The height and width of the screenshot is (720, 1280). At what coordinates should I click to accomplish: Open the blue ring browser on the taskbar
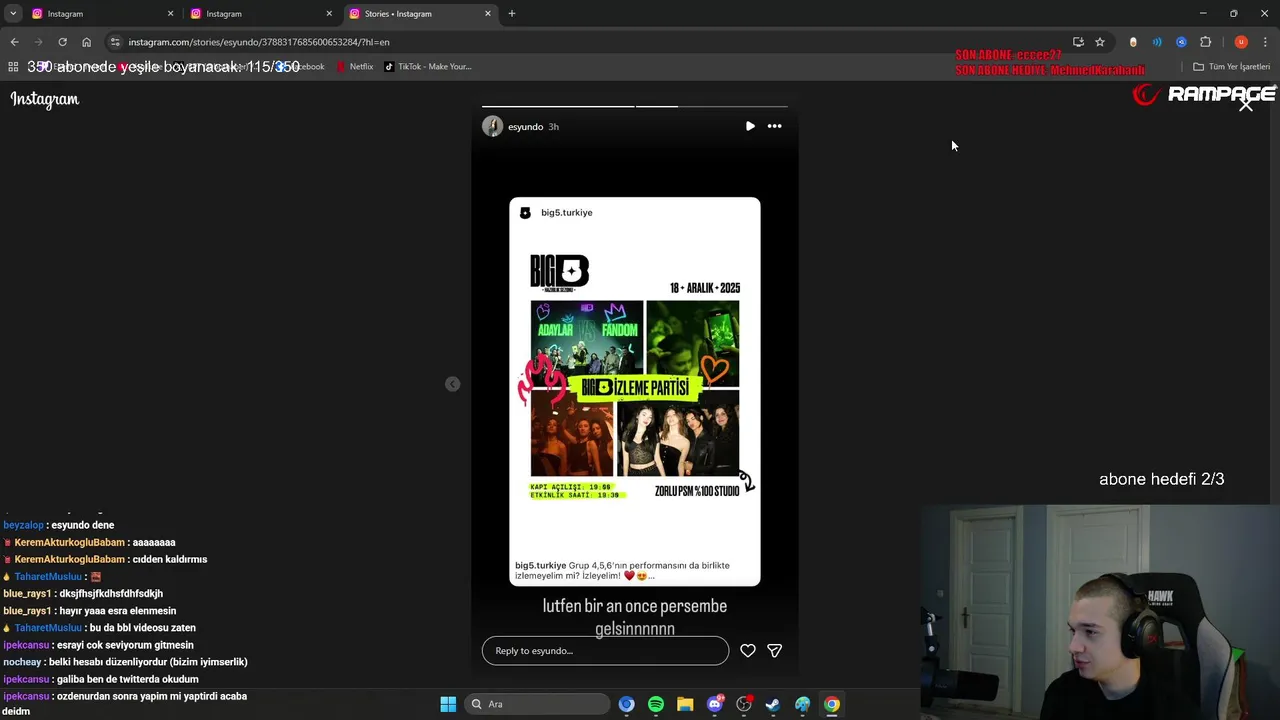[x=626, y=704]
